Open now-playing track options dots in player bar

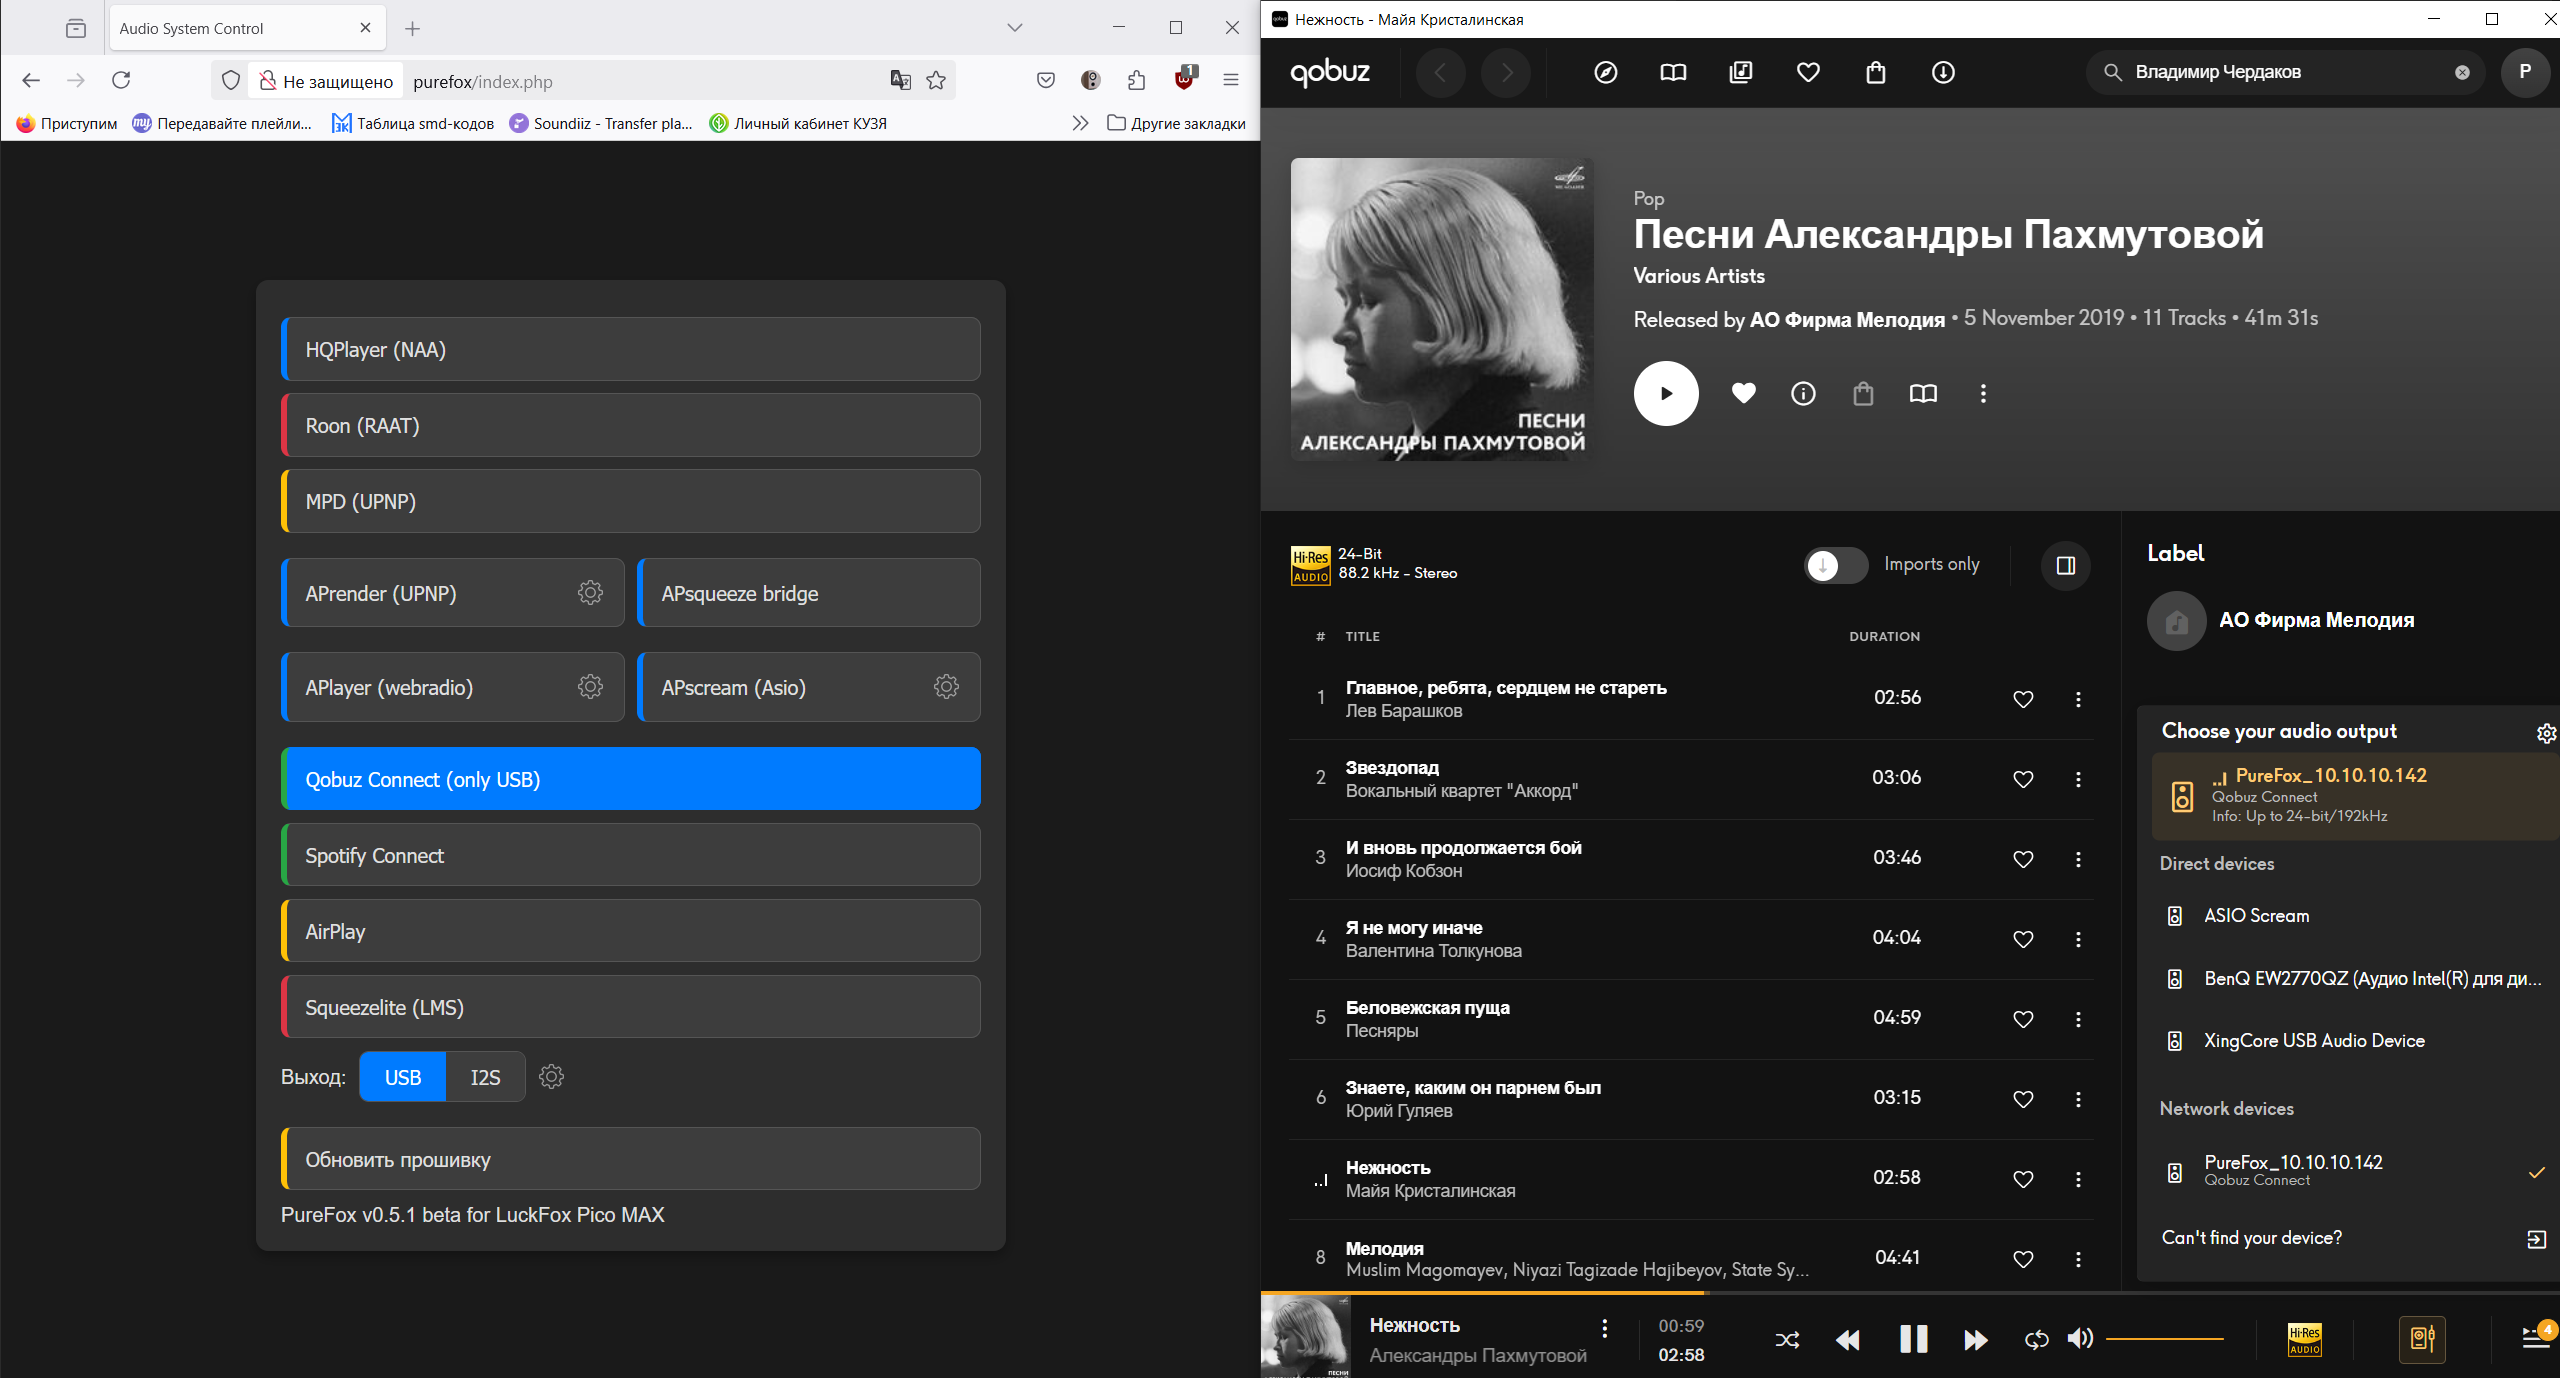[1605, 1328]
